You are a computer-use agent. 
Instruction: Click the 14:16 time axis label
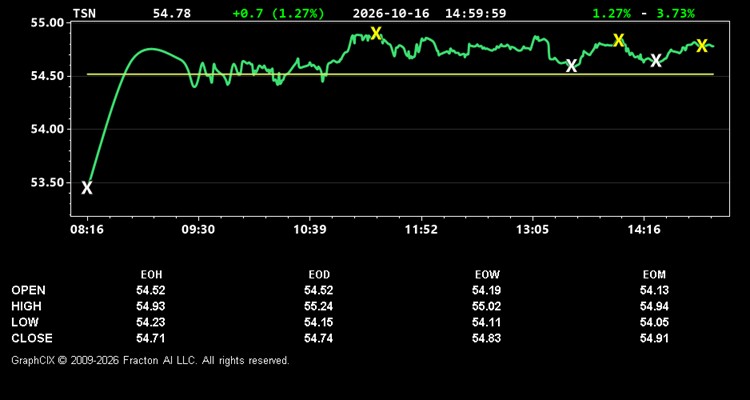644,230
